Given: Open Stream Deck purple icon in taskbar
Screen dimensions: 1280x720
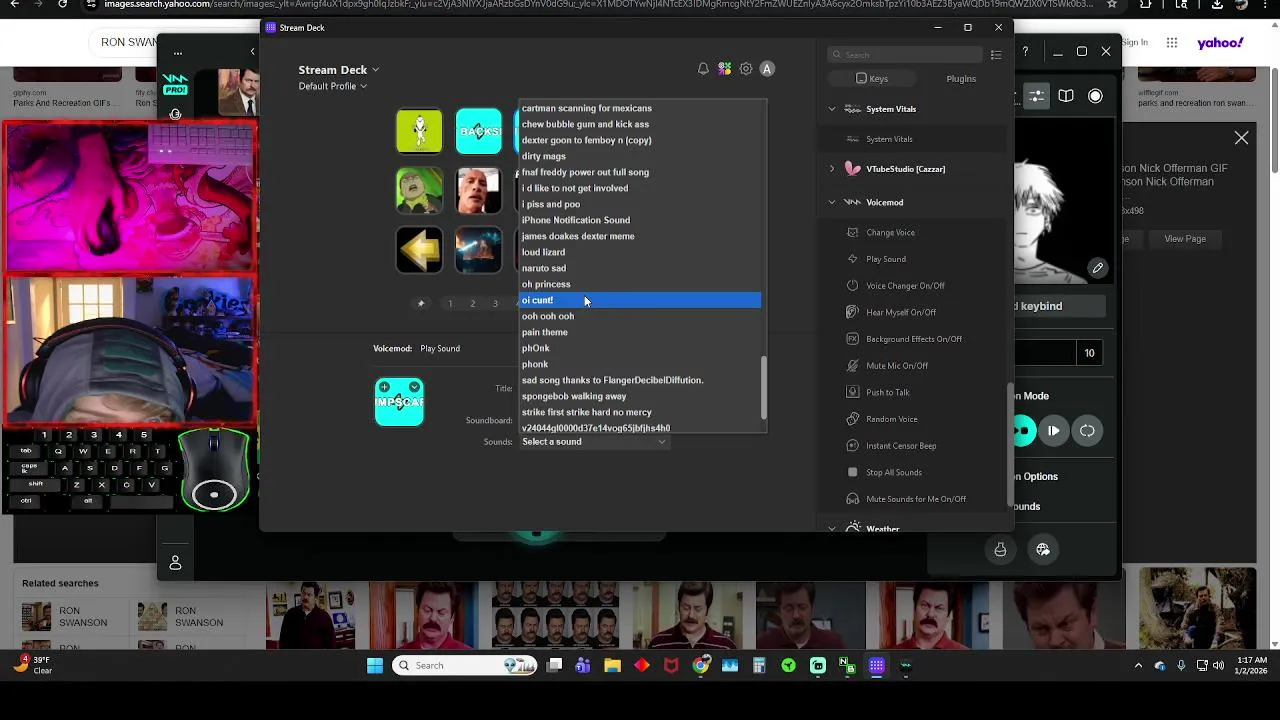Looking at the screenshot, I should [x=877, y=666].
